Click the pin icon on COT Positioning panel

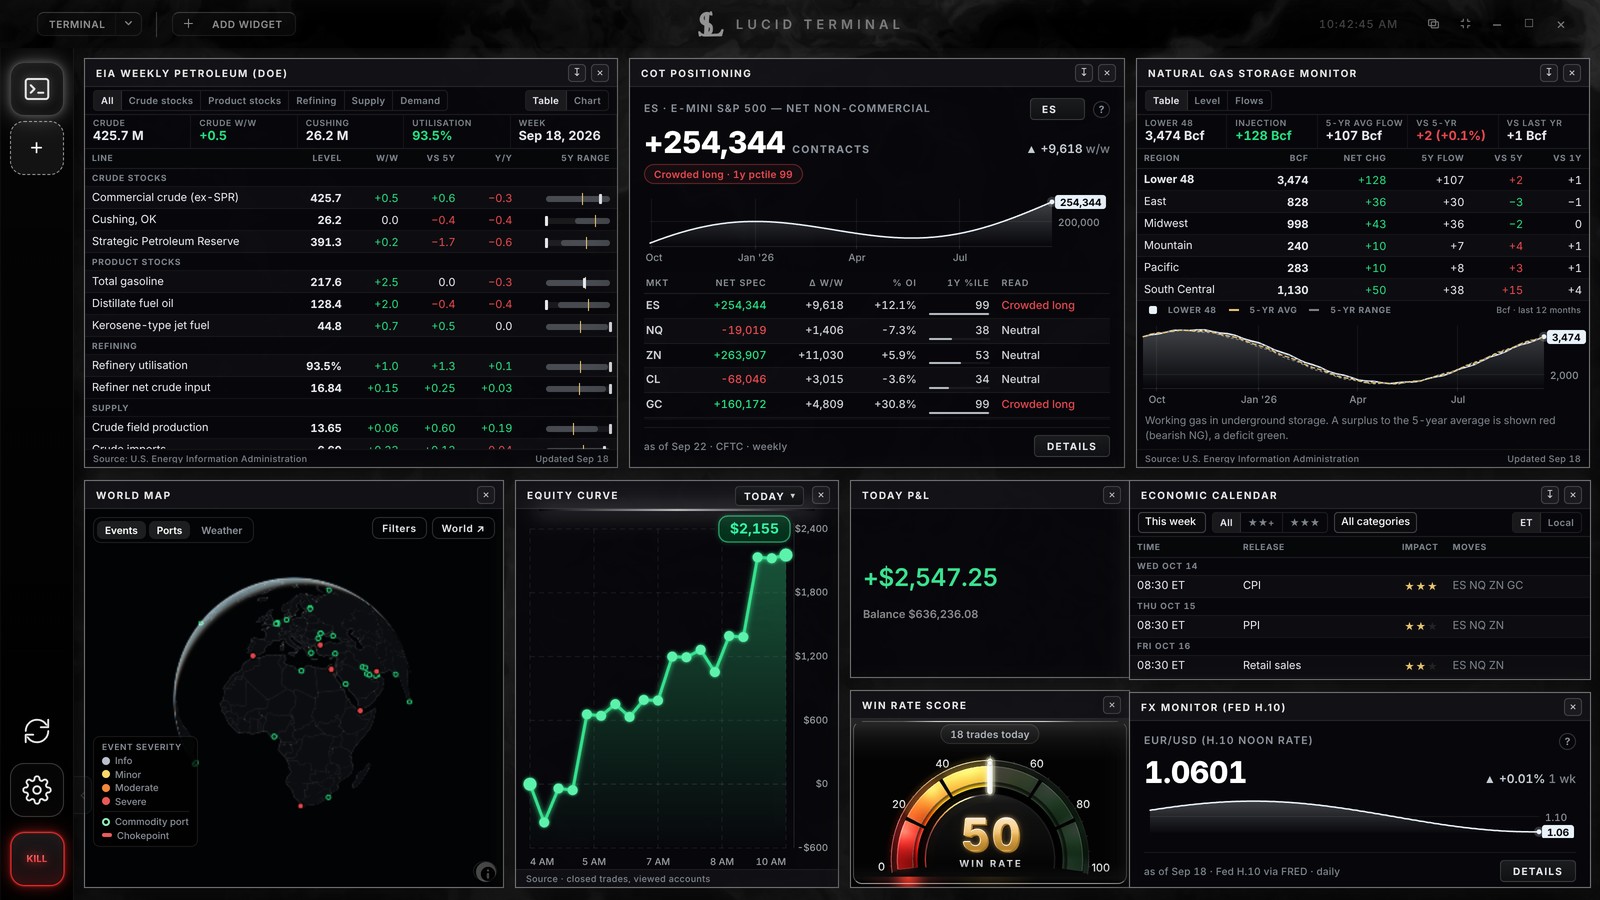pos(1084,73)
